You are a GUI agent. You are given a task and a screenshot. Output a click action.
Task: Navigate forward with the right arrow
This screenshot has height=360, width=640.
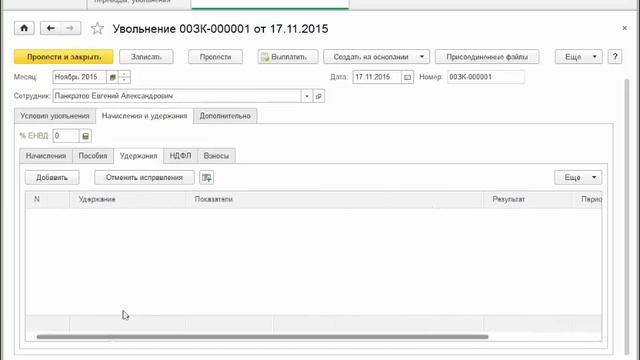tap(70, 28)
